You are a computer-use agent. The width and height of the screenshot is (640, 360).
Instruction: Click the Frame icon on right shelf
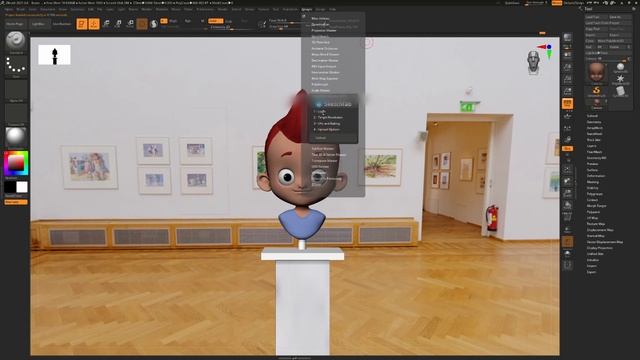tap(567, 169)
